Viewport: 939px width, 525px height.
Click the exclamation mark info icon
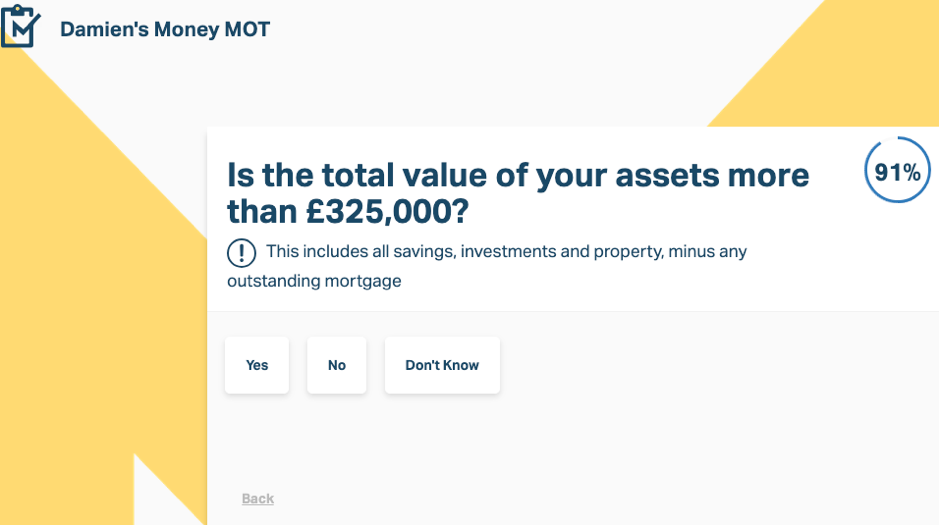pos(241,253)
